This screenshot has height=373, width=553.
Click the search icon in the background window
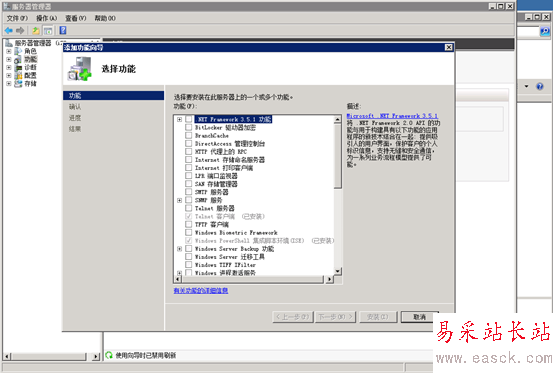click(x=545, y=32)
